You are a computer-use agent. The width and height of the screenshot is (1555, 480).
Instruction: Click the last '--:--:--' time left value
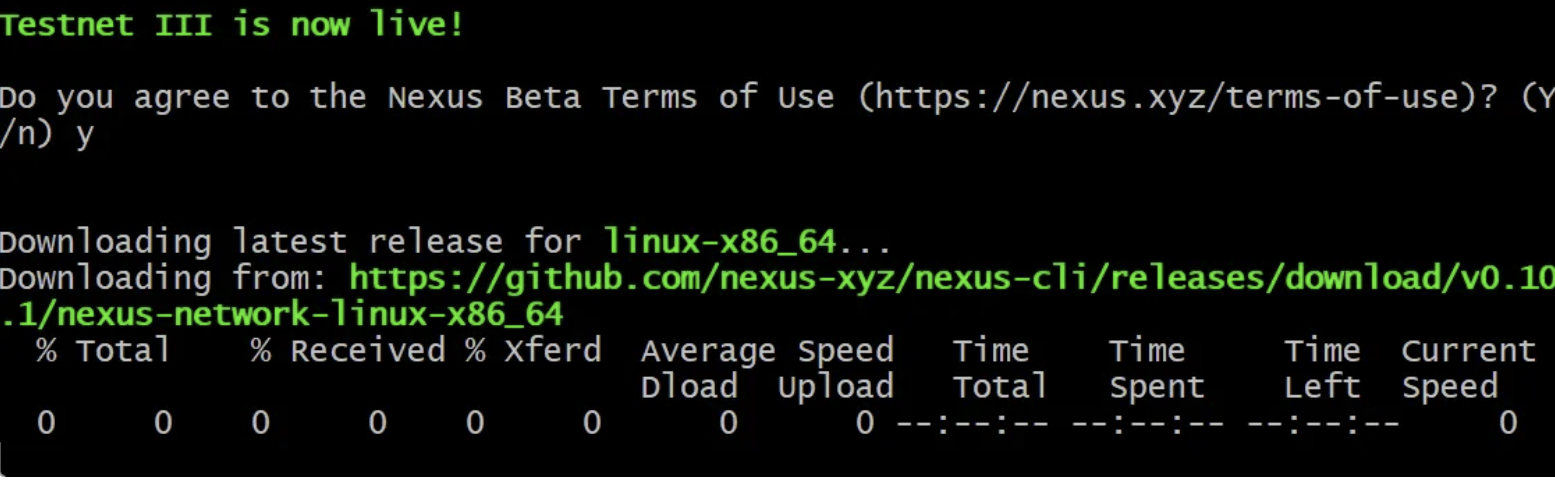(x=1324, y=424)
